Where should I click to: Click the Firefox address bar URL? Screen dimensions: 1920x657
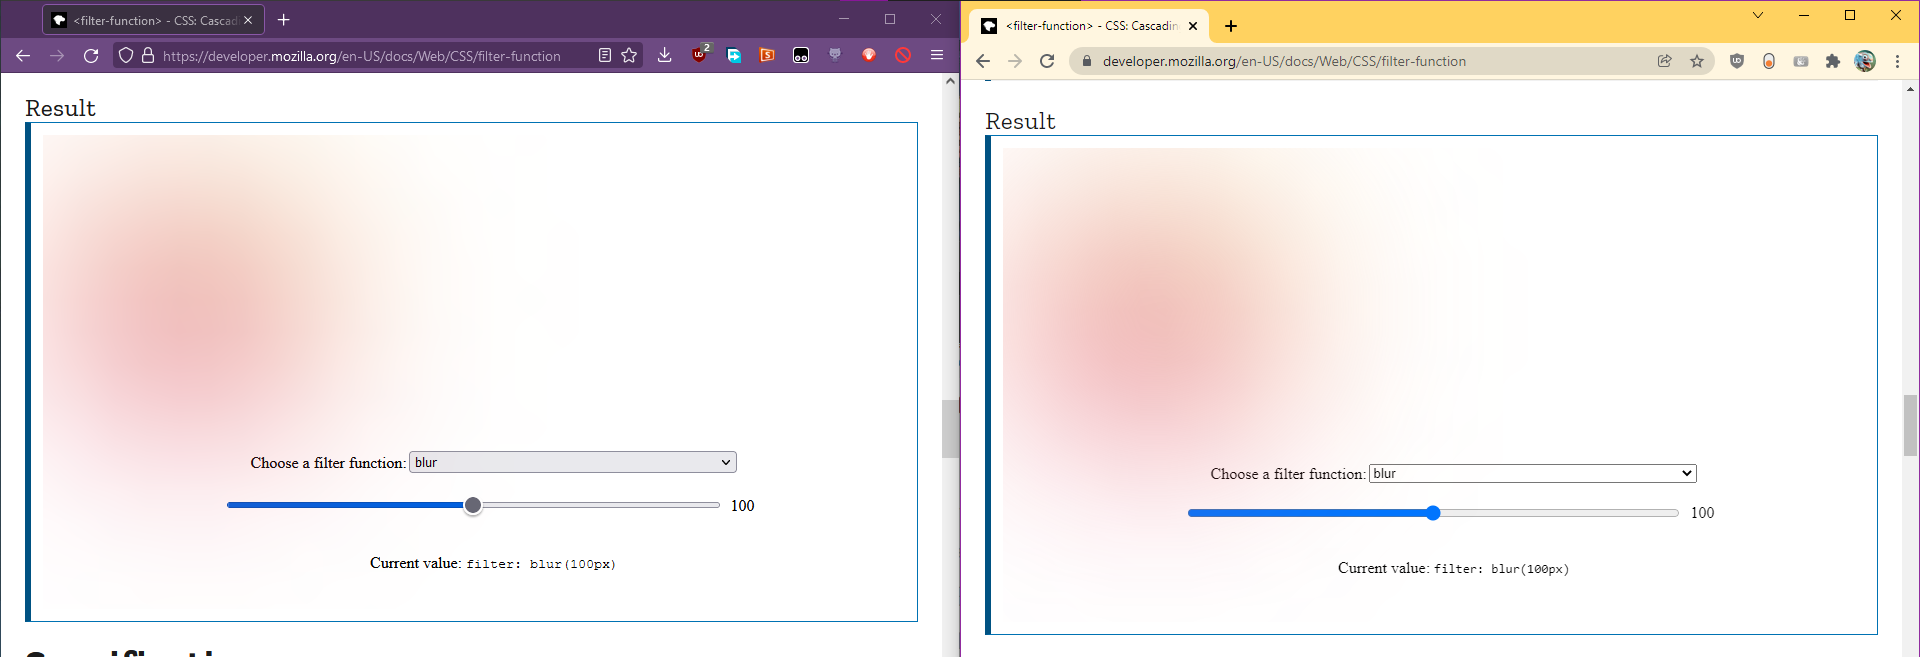pyautogui.click(x=362, y=56)
